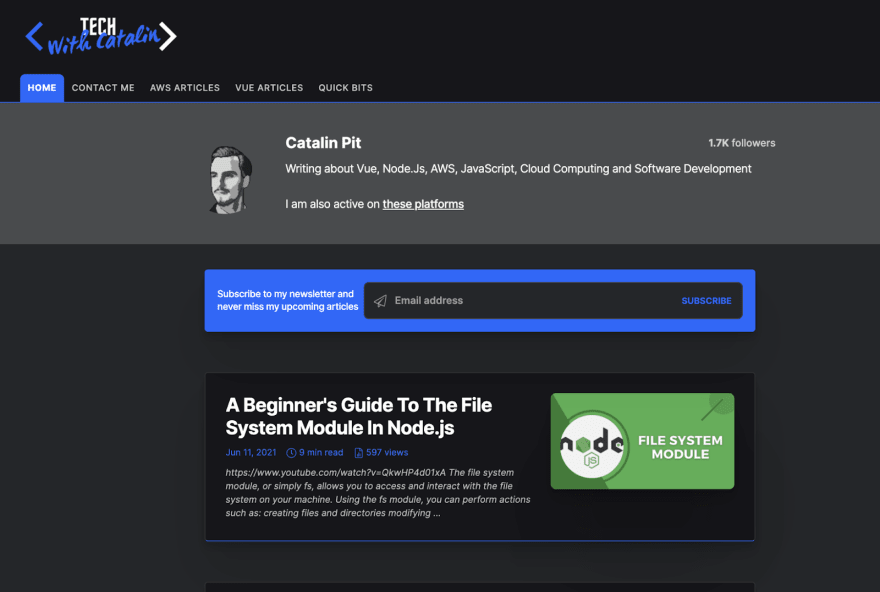Image resolution: width=880 pixels, height=592 pixels.
Task: Click the Jun 11, 2021 article date
Action: (x=251, y=452)
